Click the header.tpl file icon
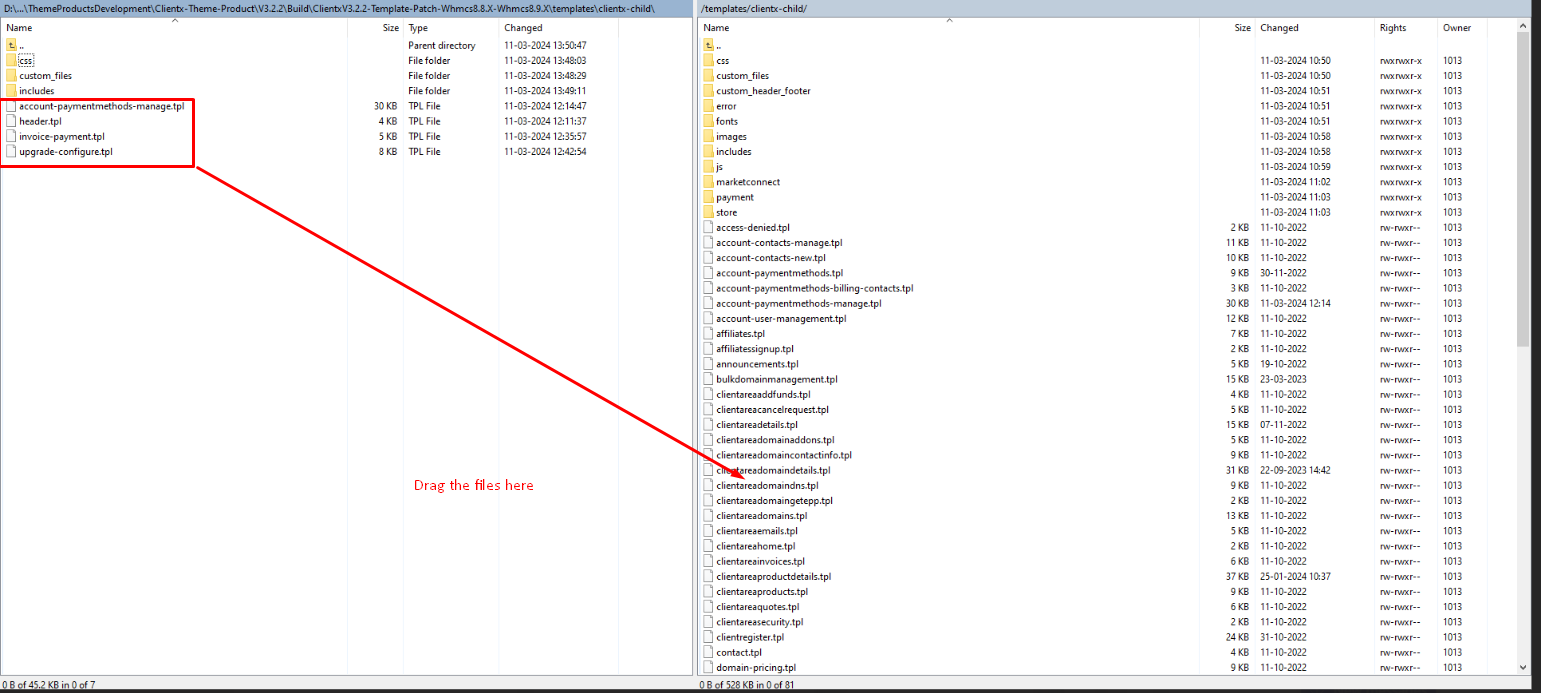The height and width of the screenshot is (693, 1541). 11,121
